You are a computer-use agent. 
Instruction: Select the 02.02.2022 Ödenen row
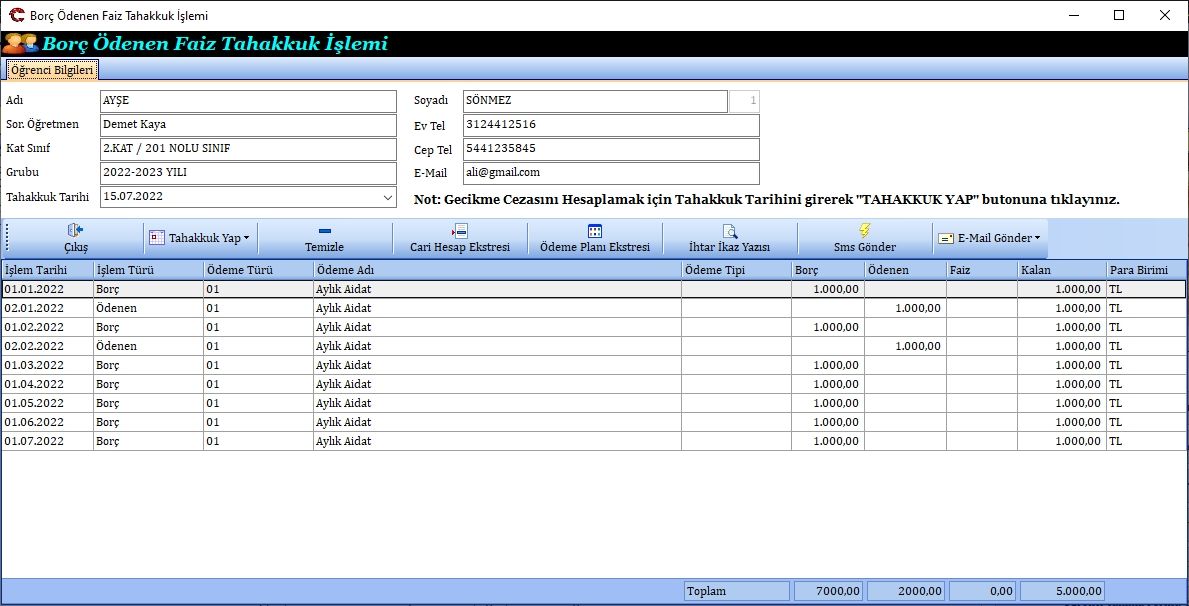point(400,346)
